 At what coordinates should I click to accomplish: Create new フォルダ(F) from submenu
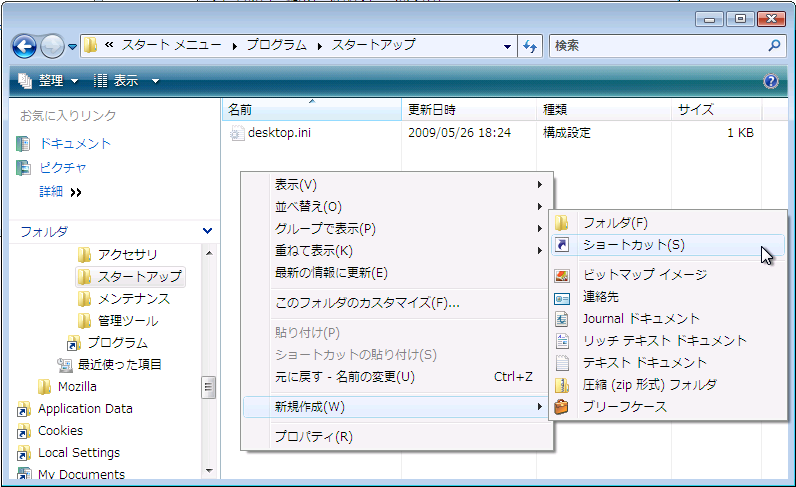pyautogui.click(x=668, y=222)
